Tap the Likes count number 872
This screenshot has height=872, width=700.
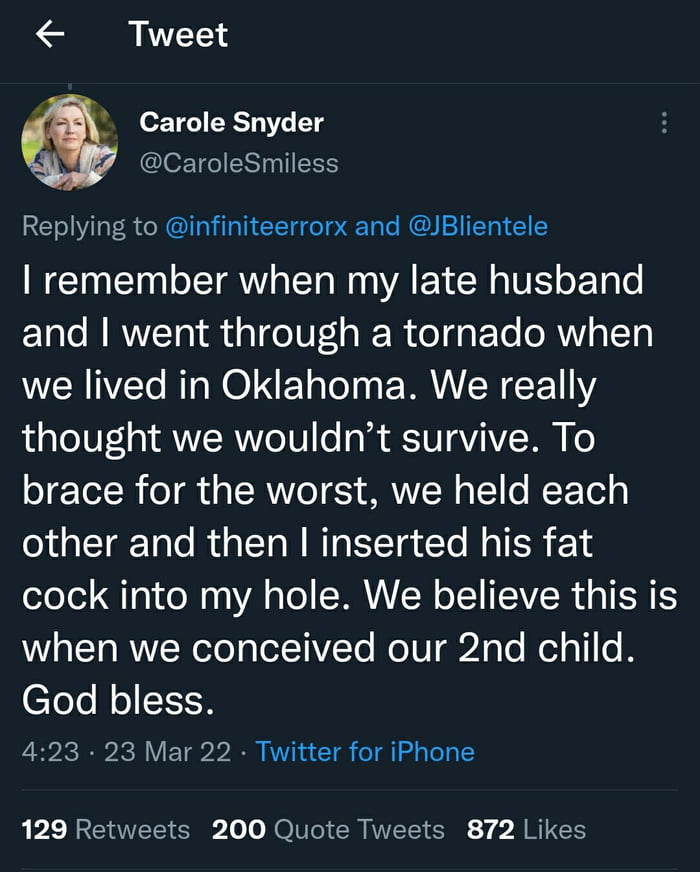point(485,829)
